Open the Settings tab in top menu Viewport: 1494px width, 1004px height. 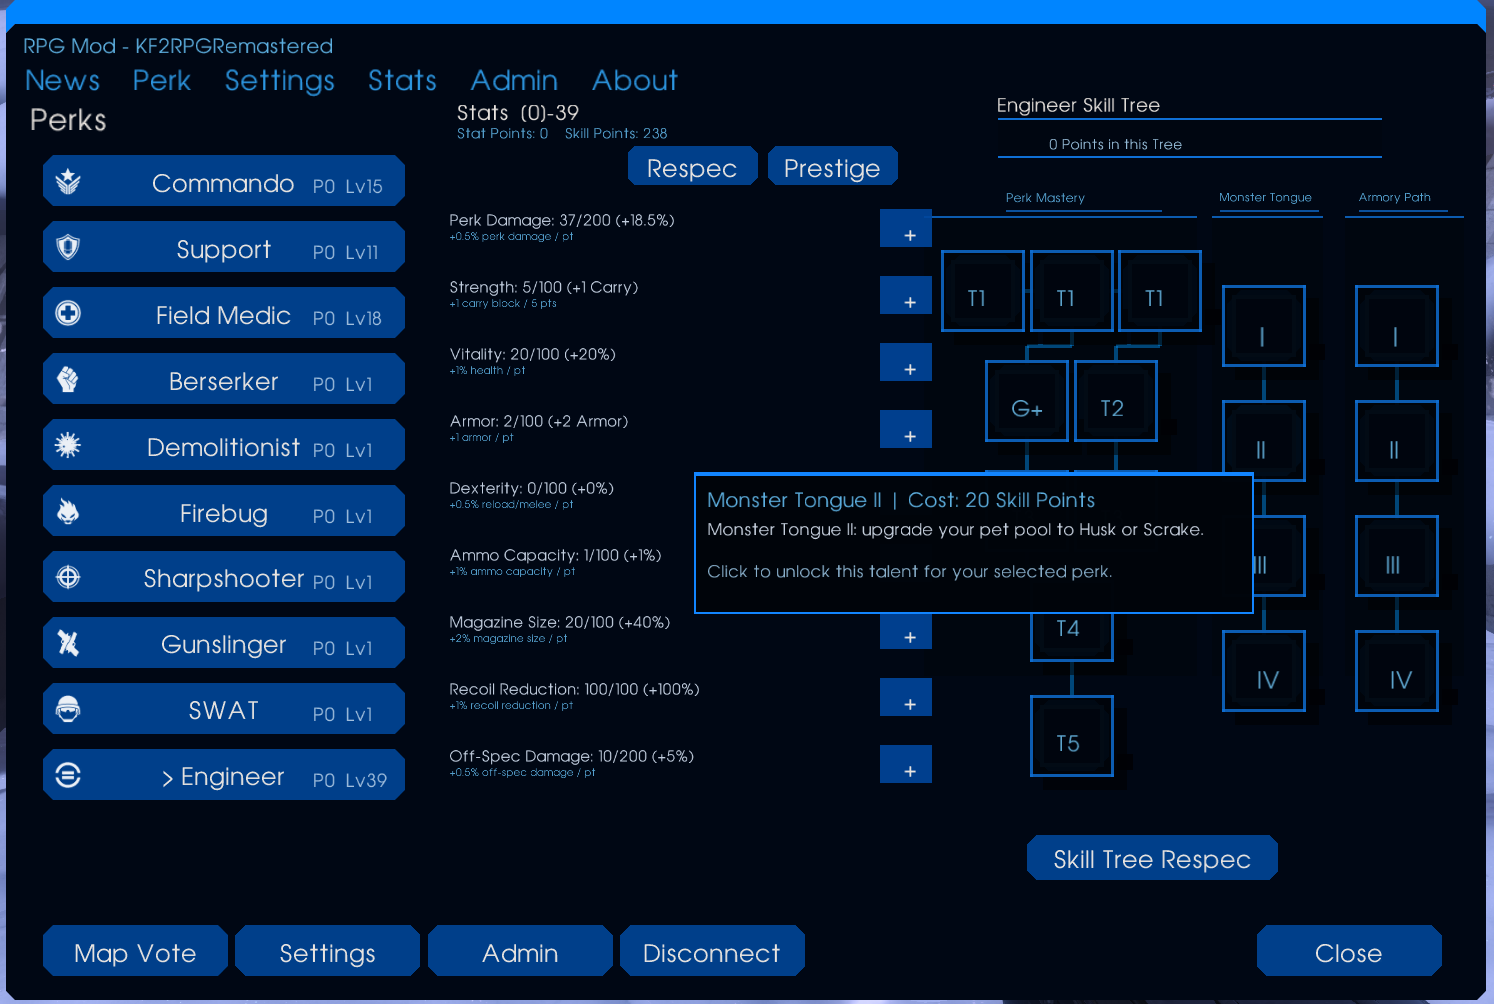coord(280,80)
